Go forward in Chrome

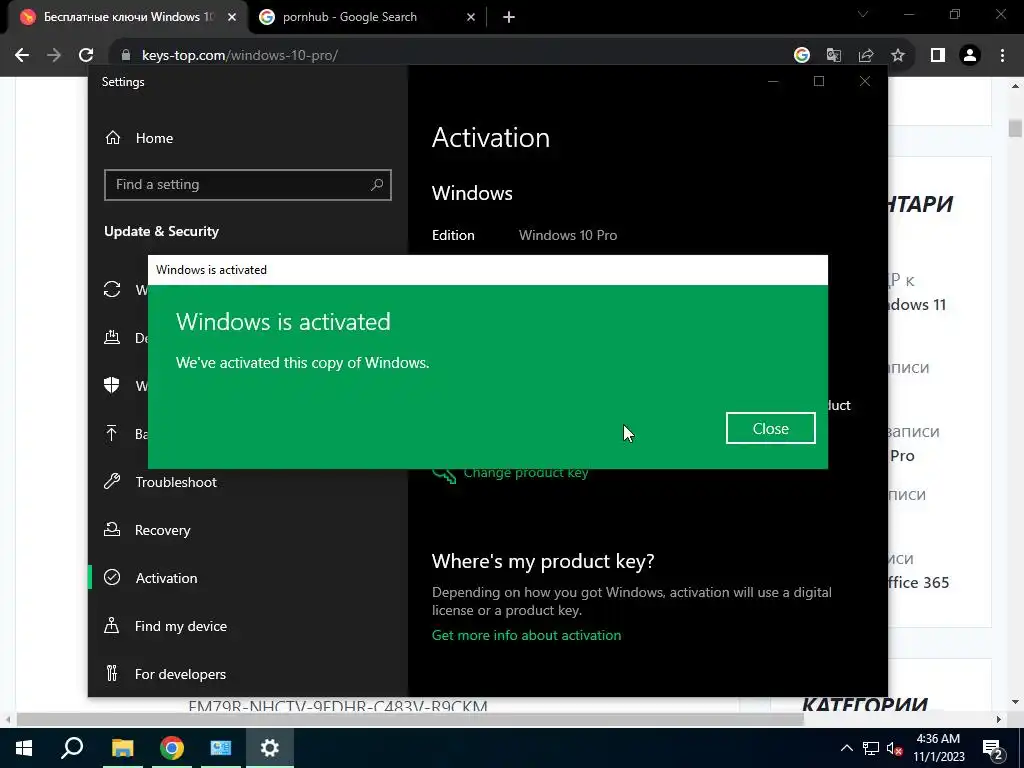point(54,56)
